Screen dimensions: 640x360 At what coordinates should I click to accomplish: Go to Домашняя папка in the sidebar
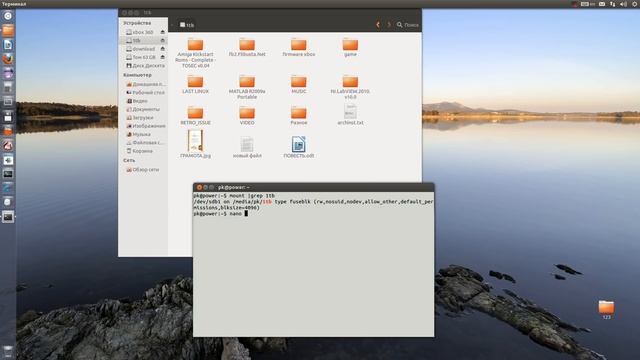tap(145, 84)
